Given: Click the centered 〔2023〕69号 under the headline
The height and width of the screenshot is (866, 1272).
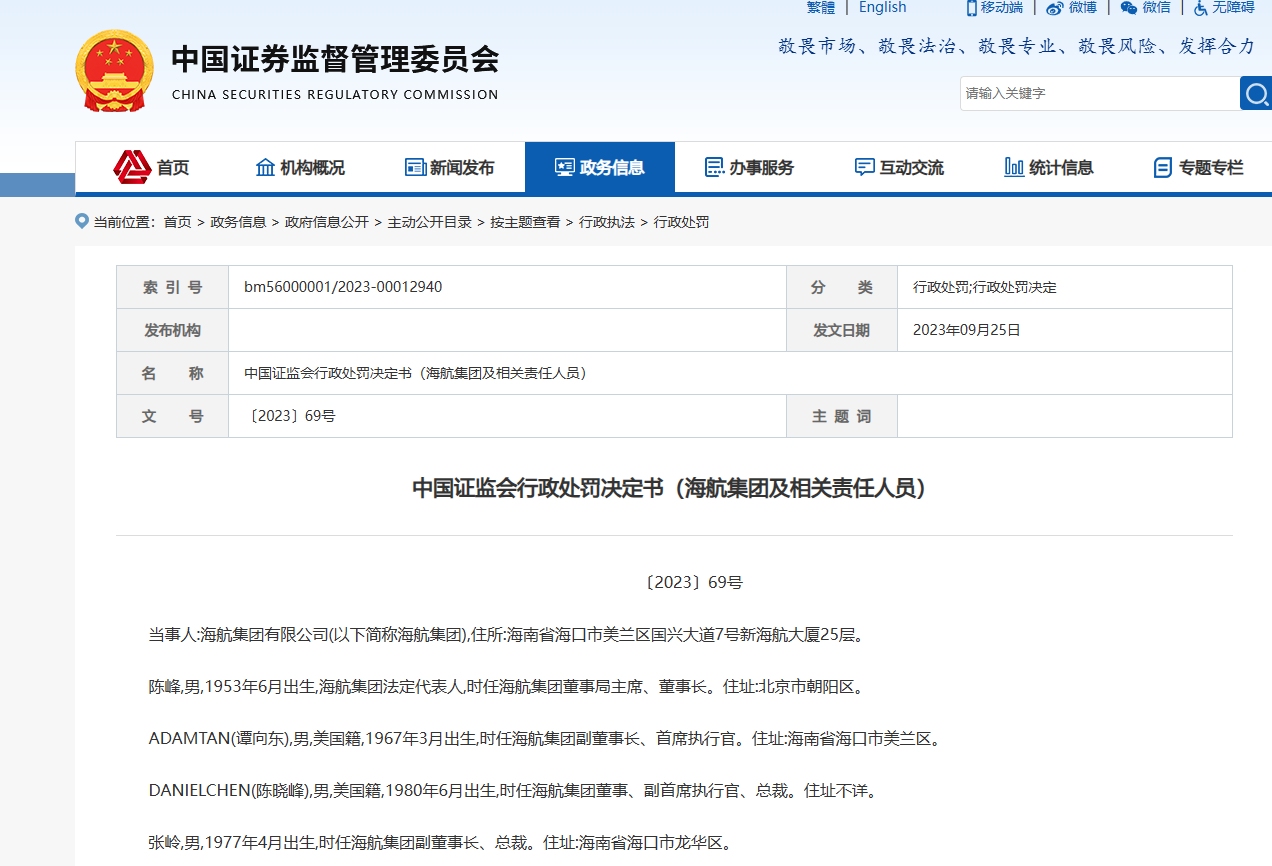Looking at the screenshot, I should pos(692,582).
